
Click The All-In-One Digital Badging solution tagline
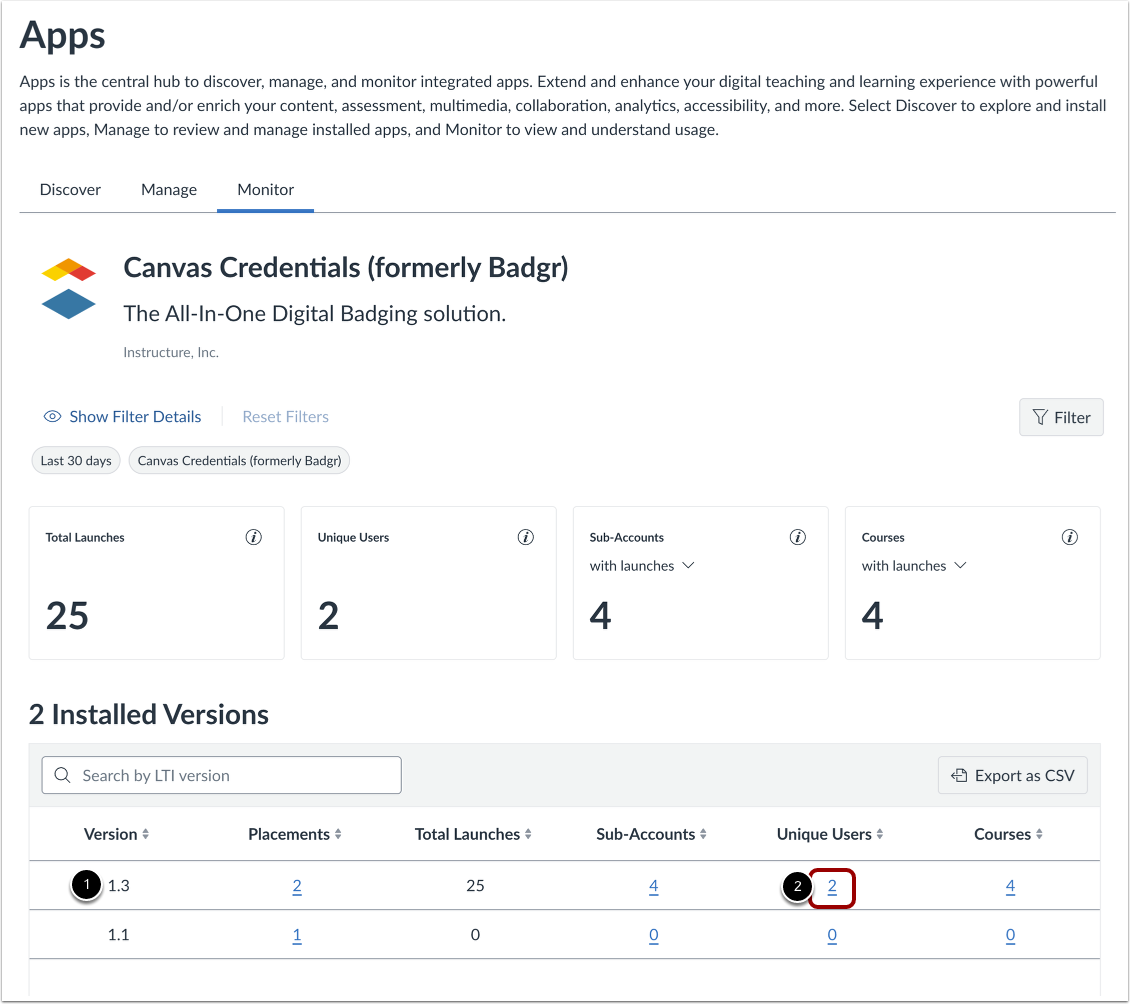315,314
